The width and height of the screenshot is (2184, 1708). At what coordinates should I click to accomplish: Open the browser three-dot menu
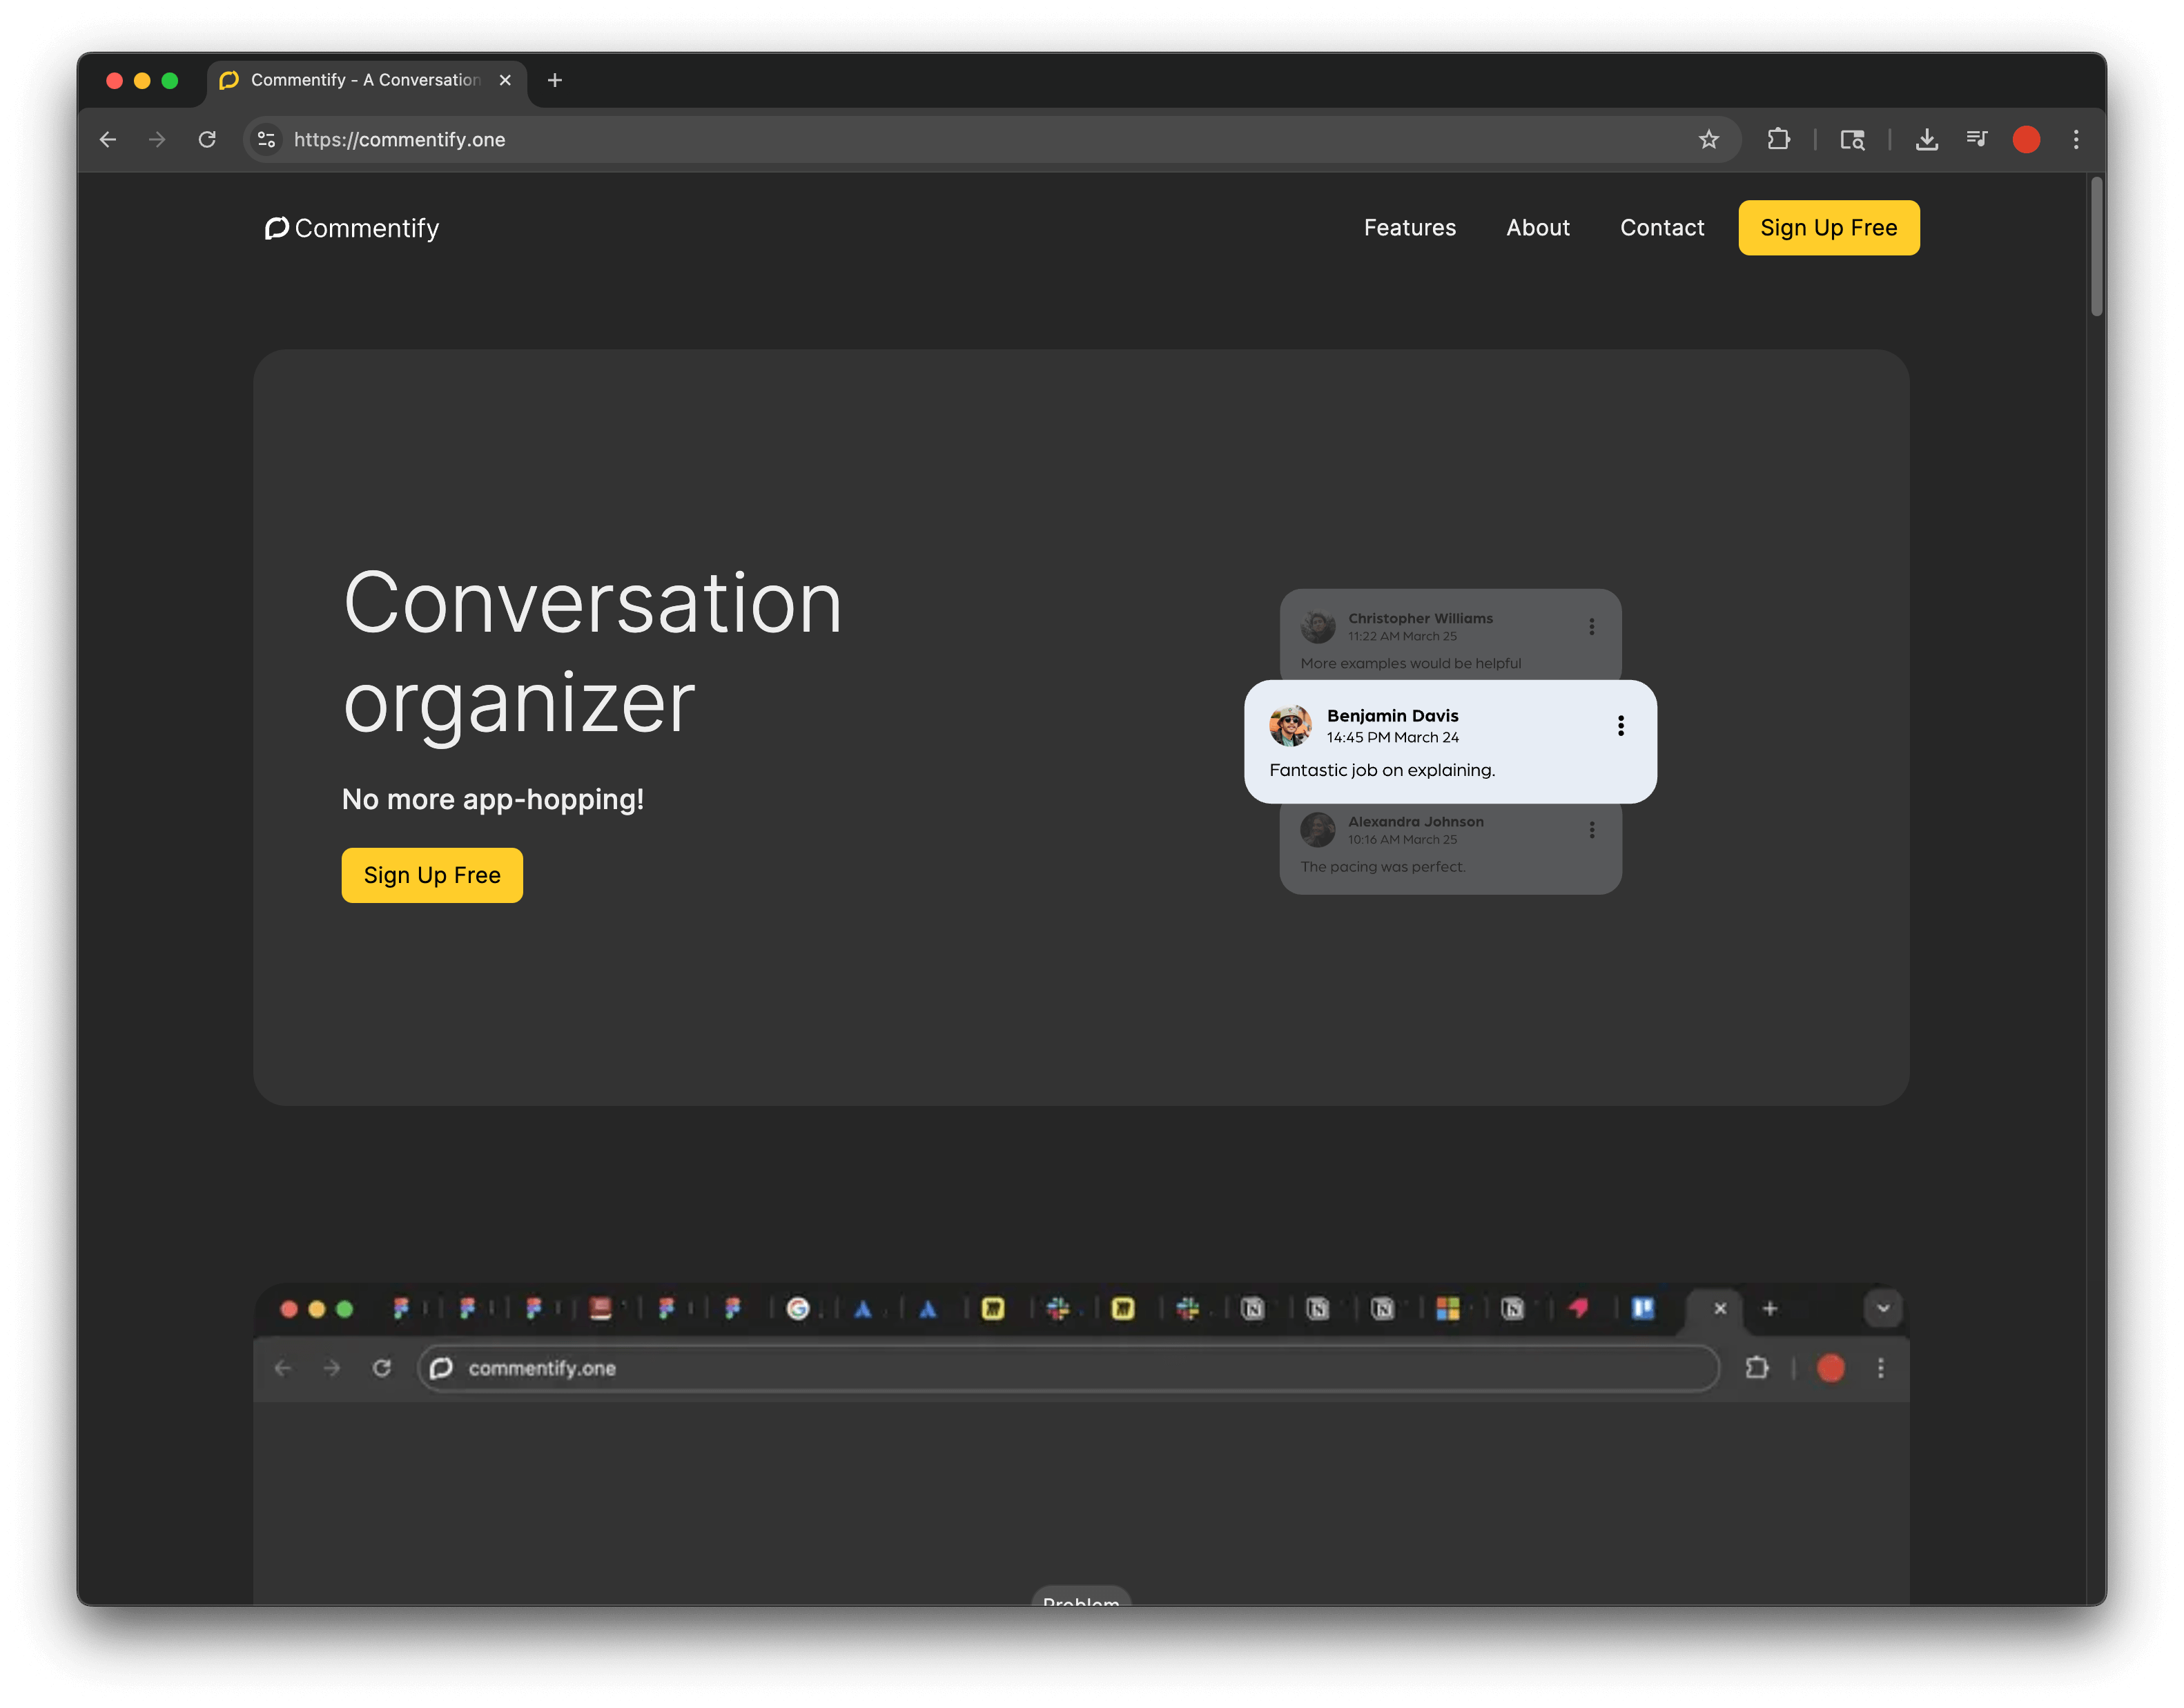(x=2076, y=140)
